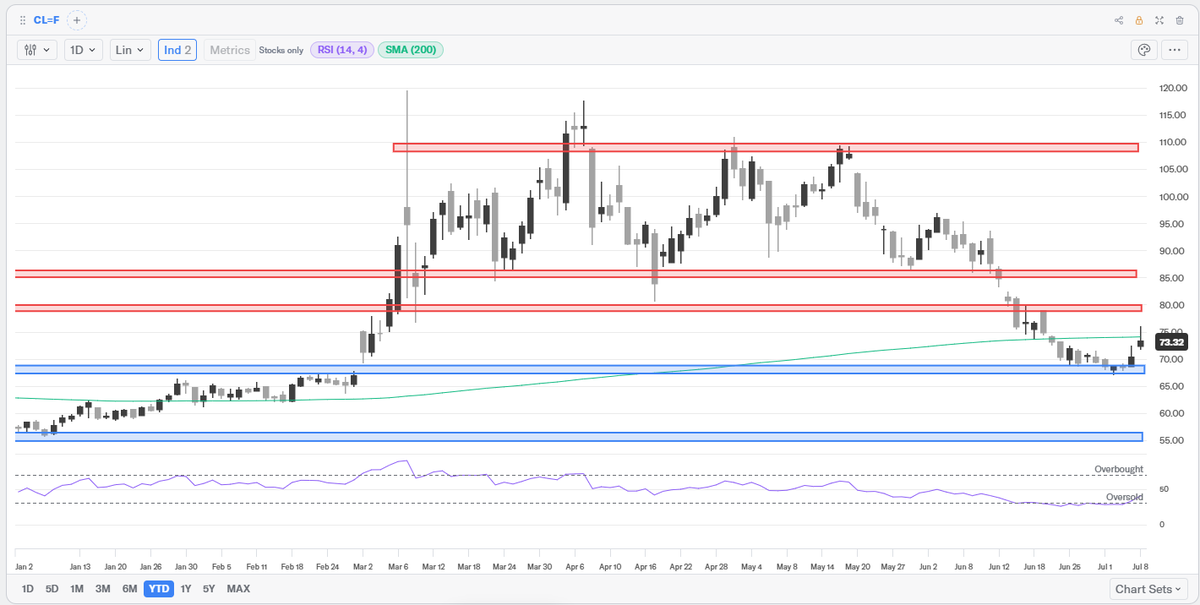Click the Metrics button
The image size is (1200, 605).
pyautogui.click(x=230, y=50)
